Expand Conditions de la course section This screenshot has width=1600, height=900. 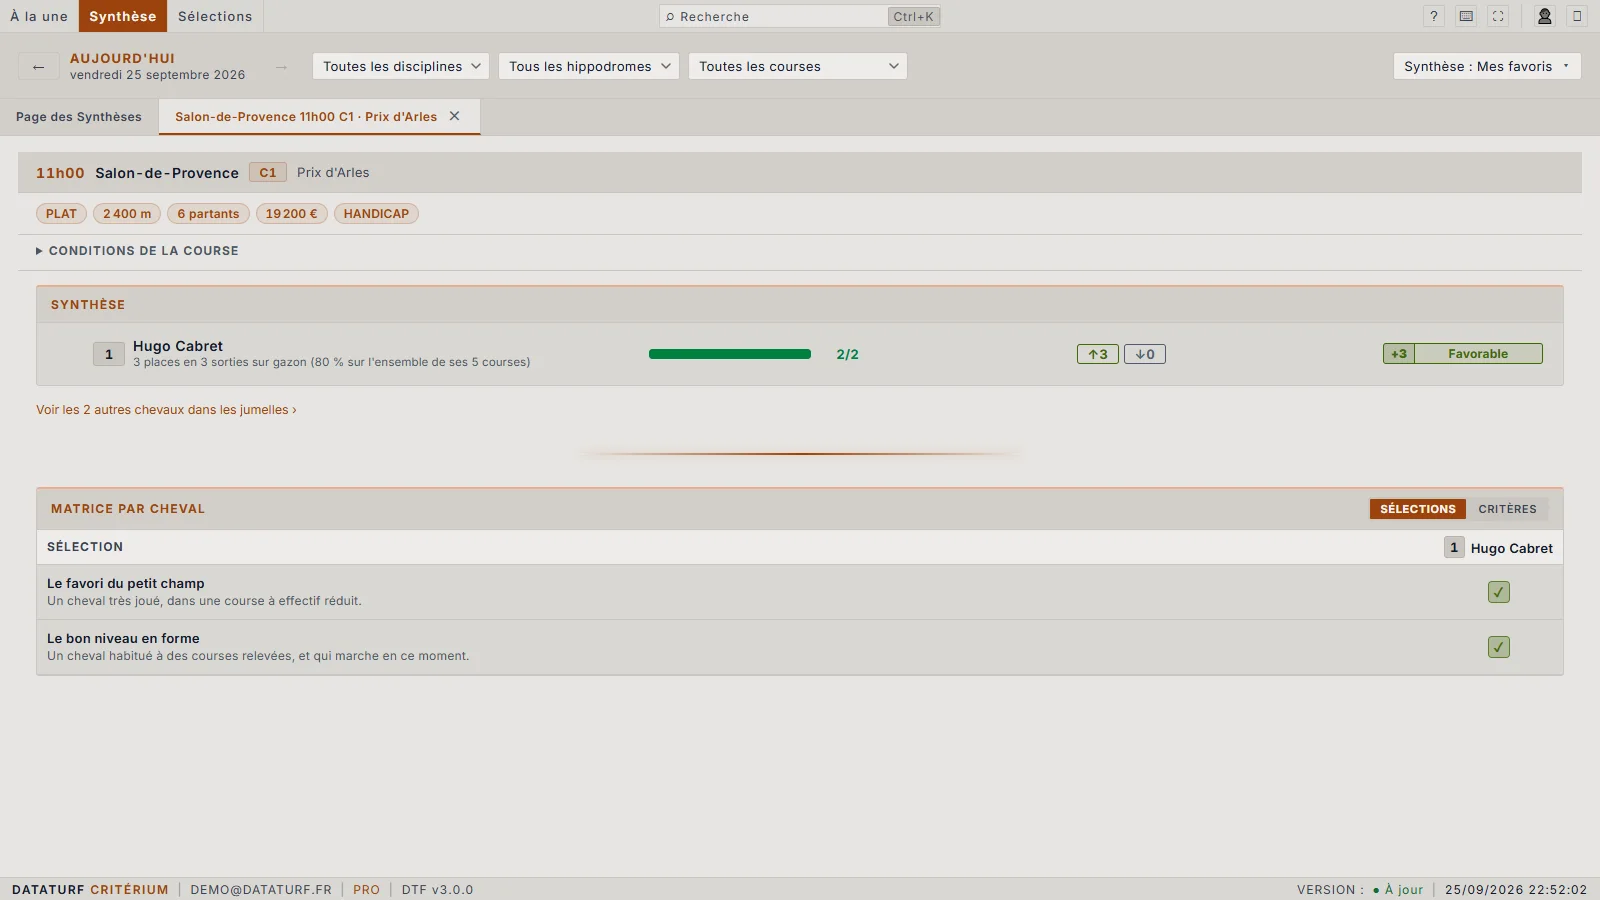[137, 251]
